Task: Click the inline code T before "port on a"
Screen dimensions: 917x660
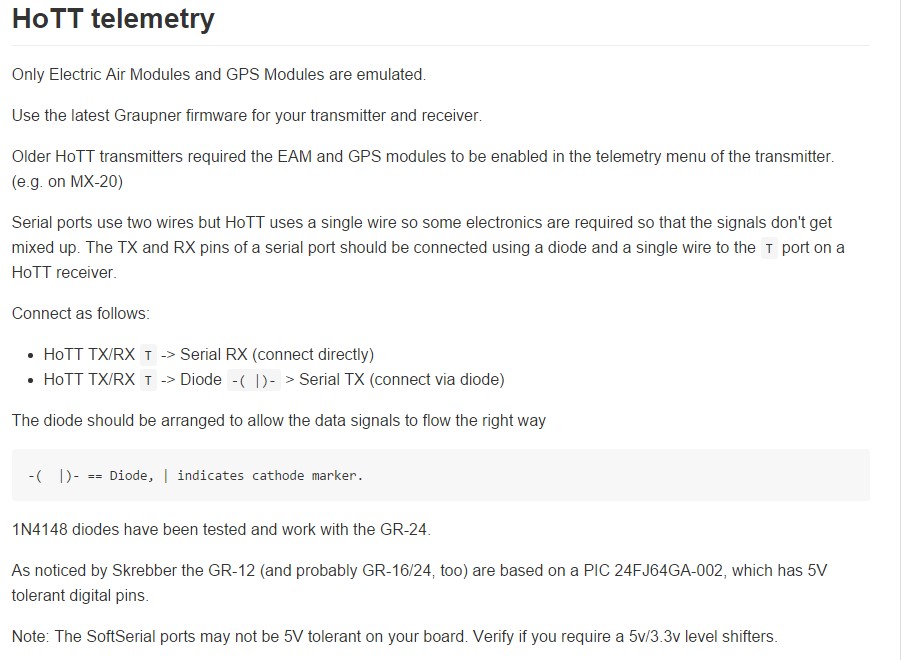Action: pos(768,248)
